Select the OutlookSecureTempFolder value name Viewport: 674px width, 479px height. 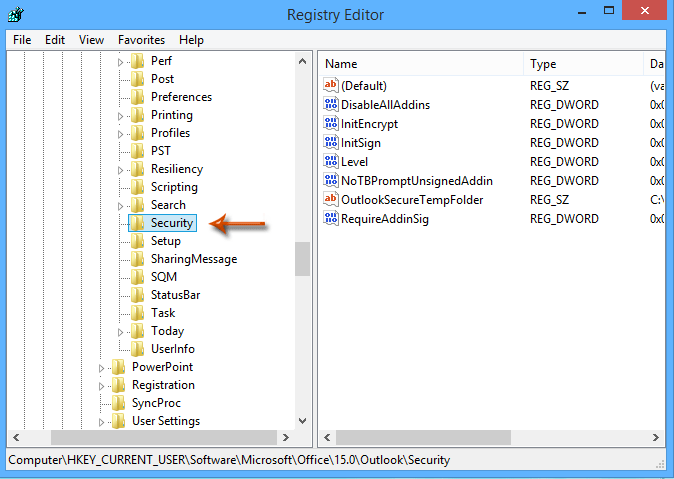[412, 200]
